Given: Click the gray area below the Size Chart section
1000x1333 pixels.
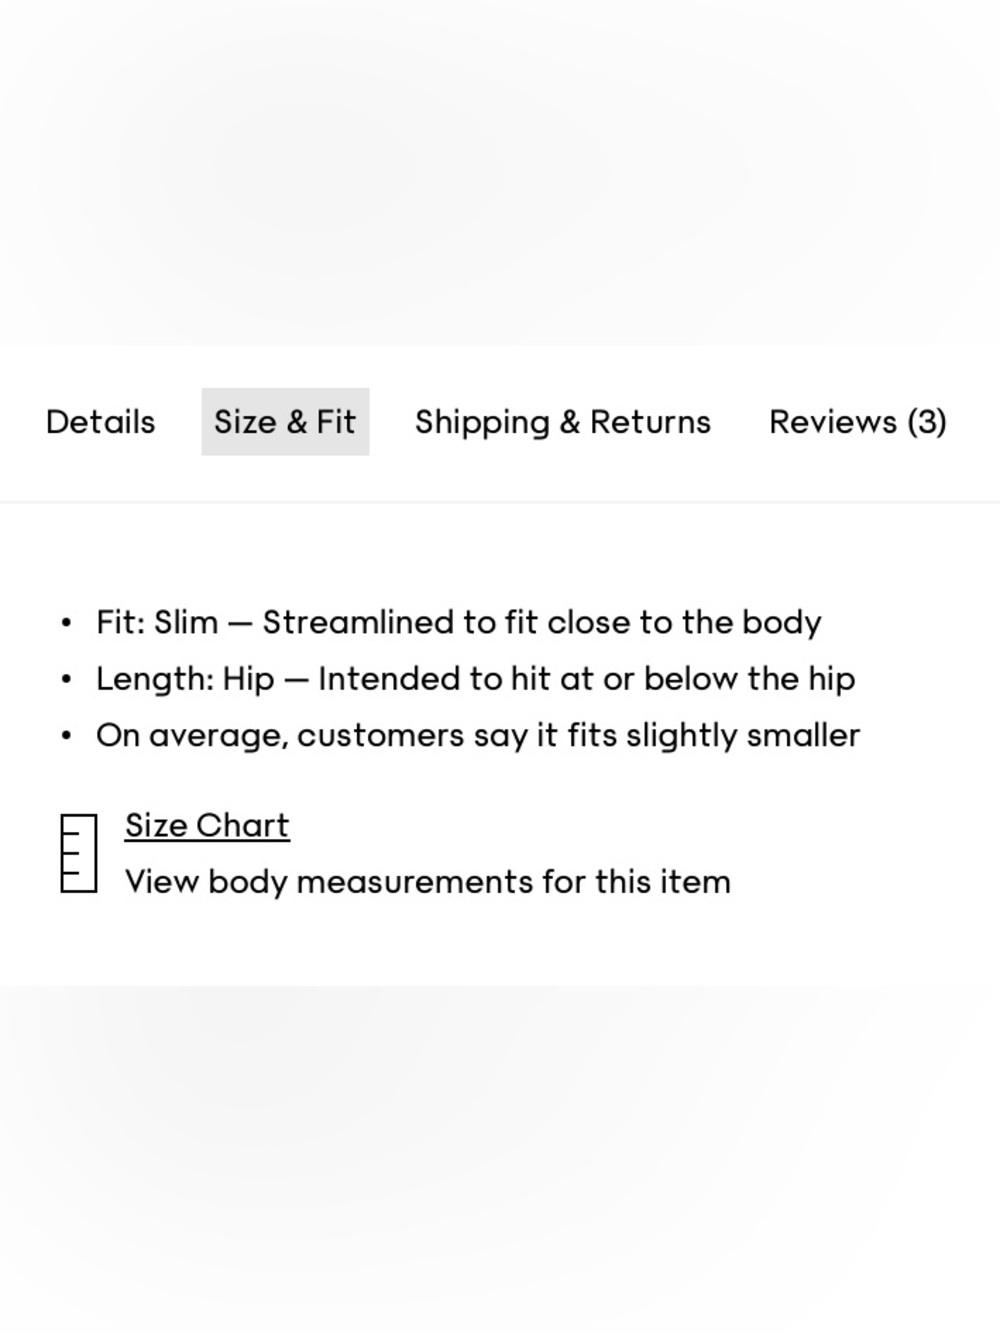Looking at the screenshot, I should 500,1159.
